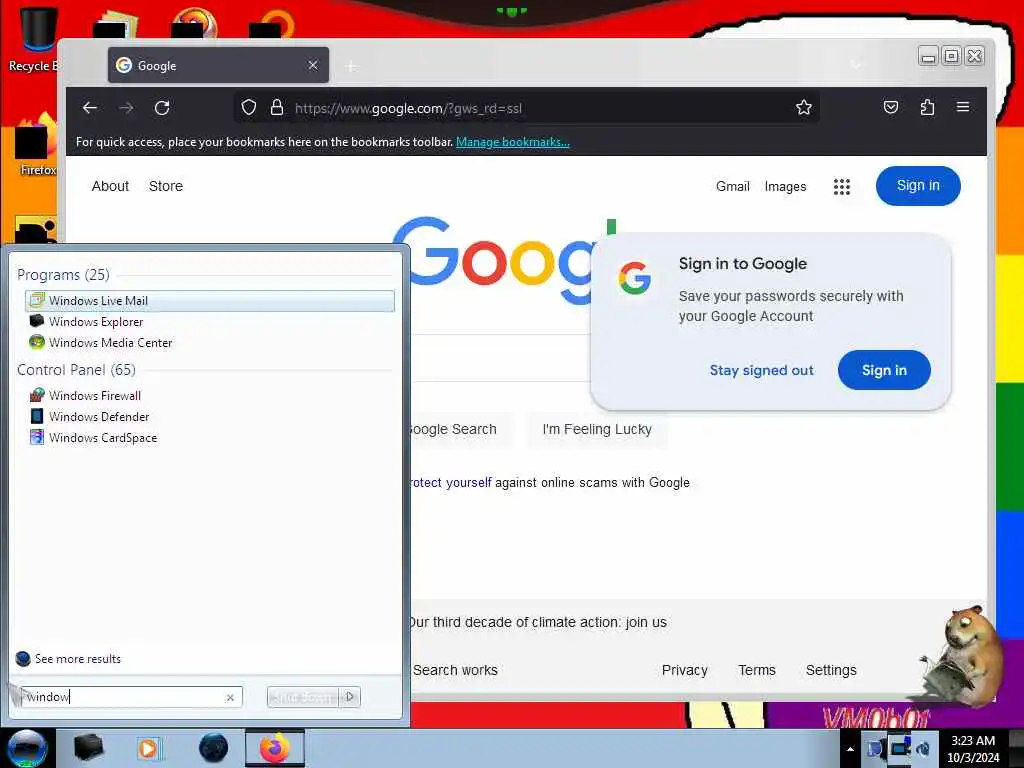Choose Stay signed out in popup
The height and width of the screenshot is (768, 1024).
(761, 370)
